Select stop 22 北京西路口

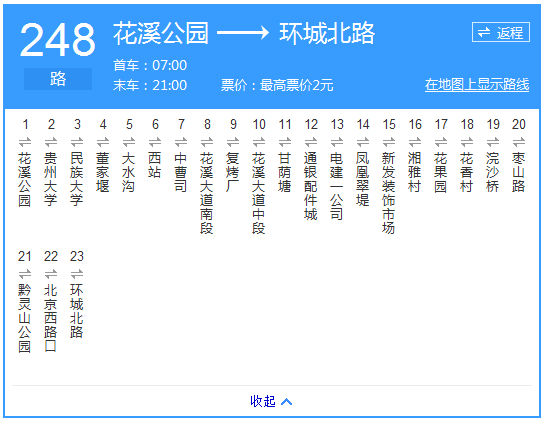51,318
